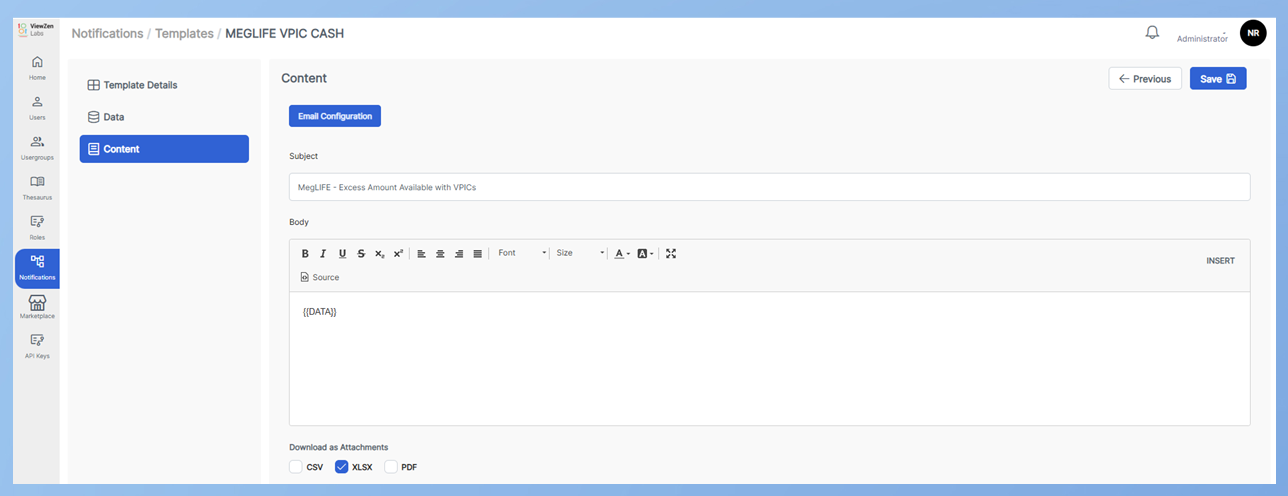Apply italic formatting in editor toolbar
Viewport: 1288px width, 496px height.
(323, 254)
